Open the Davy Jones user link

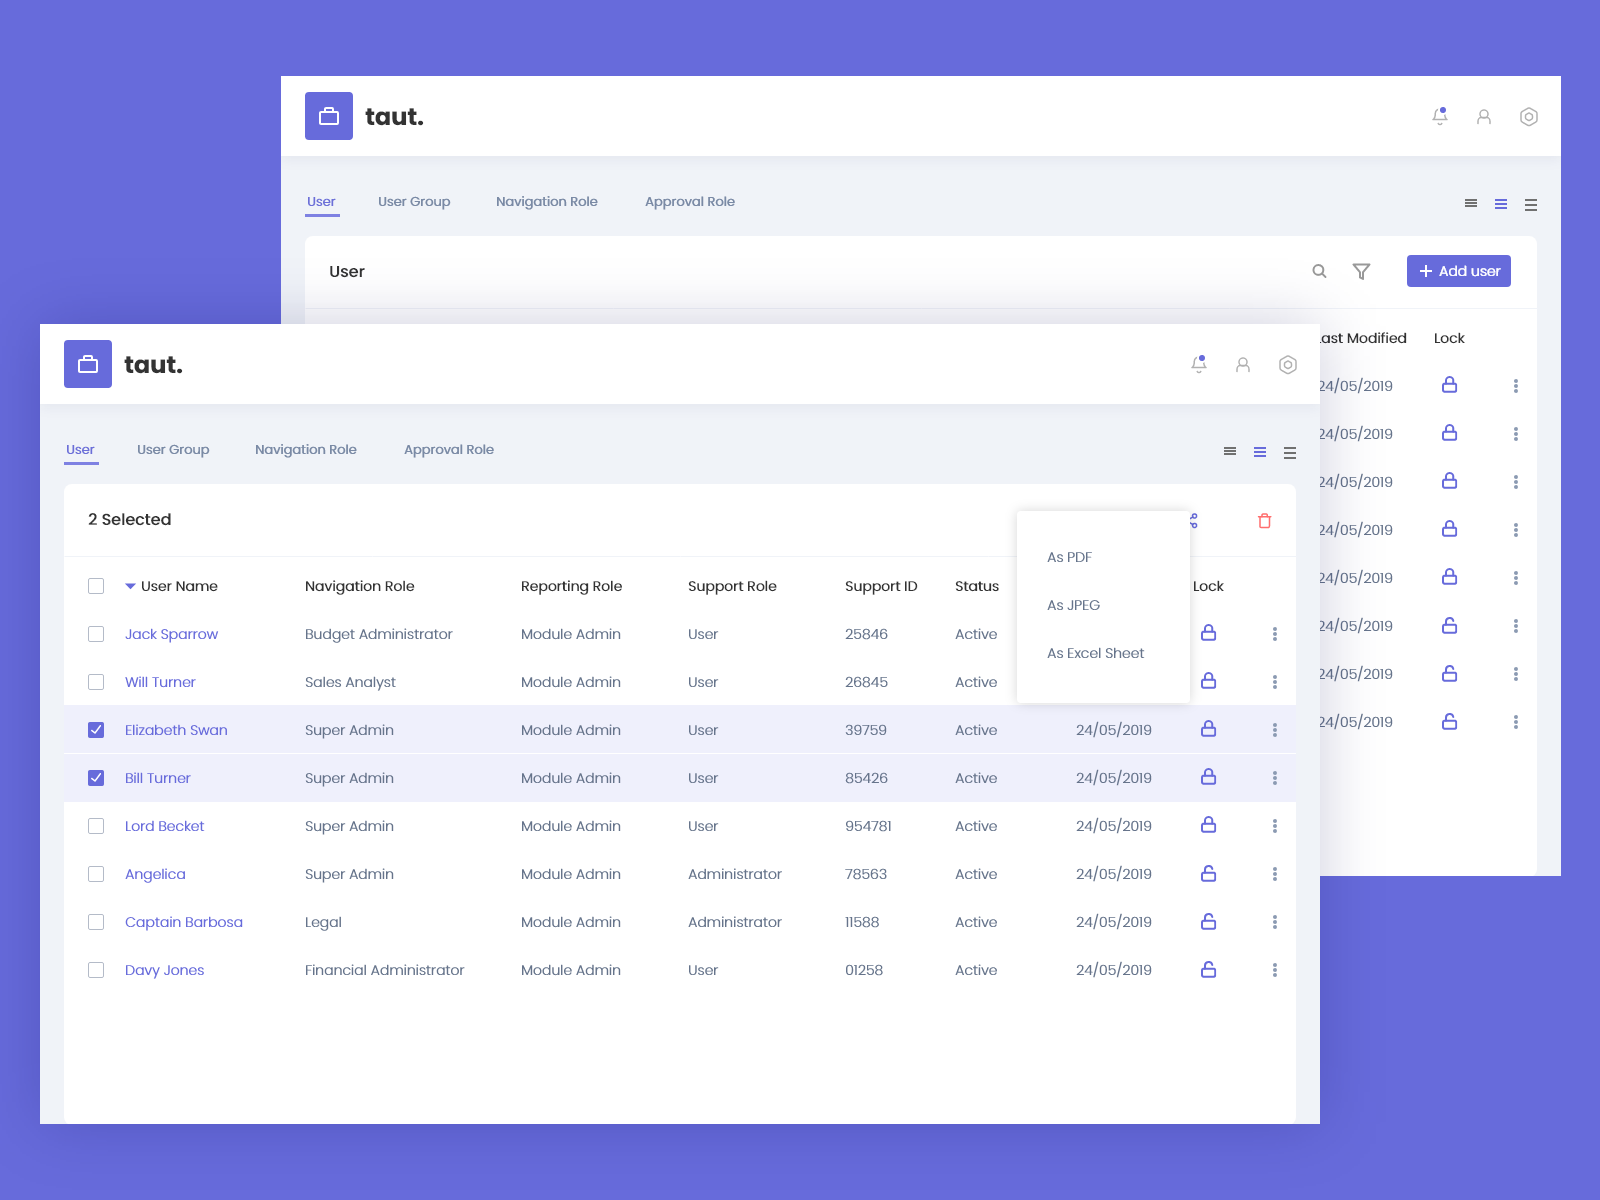coord(164,970)
